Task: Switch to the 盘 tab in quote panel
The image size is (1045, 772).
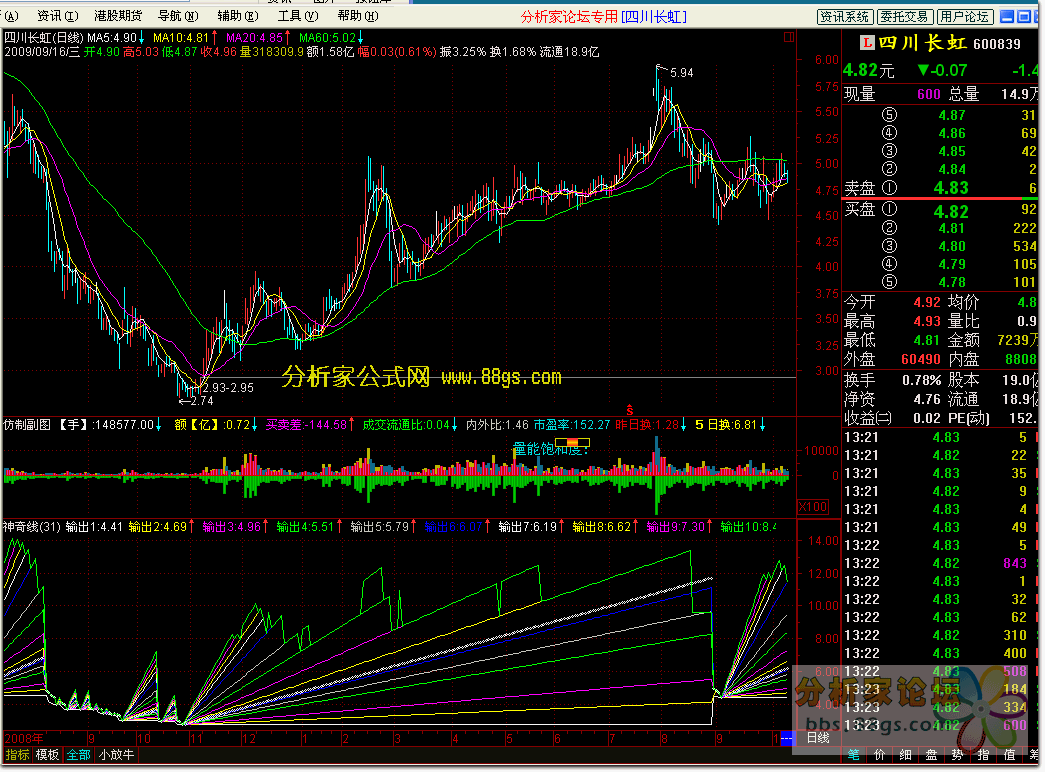Action: click(x=932, y=755)
